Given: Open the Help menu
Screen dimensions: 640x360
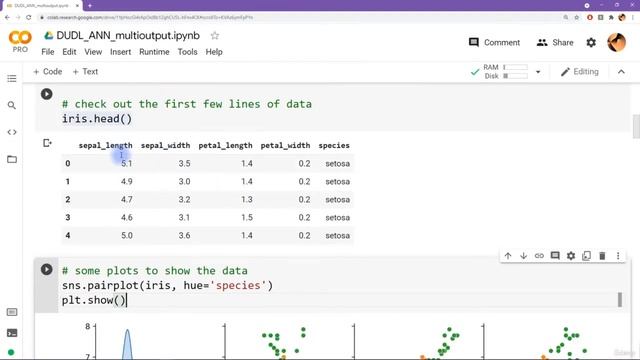Looking at the screenshot, I should pos(214,52).
